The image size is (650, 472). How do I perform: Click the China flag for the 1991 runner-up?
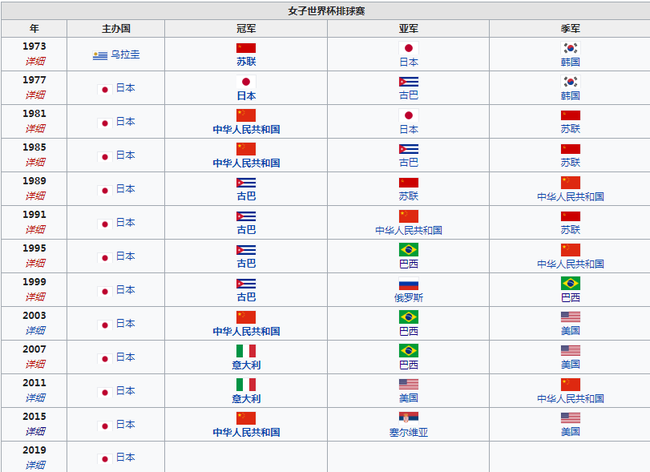click(408, 216)
